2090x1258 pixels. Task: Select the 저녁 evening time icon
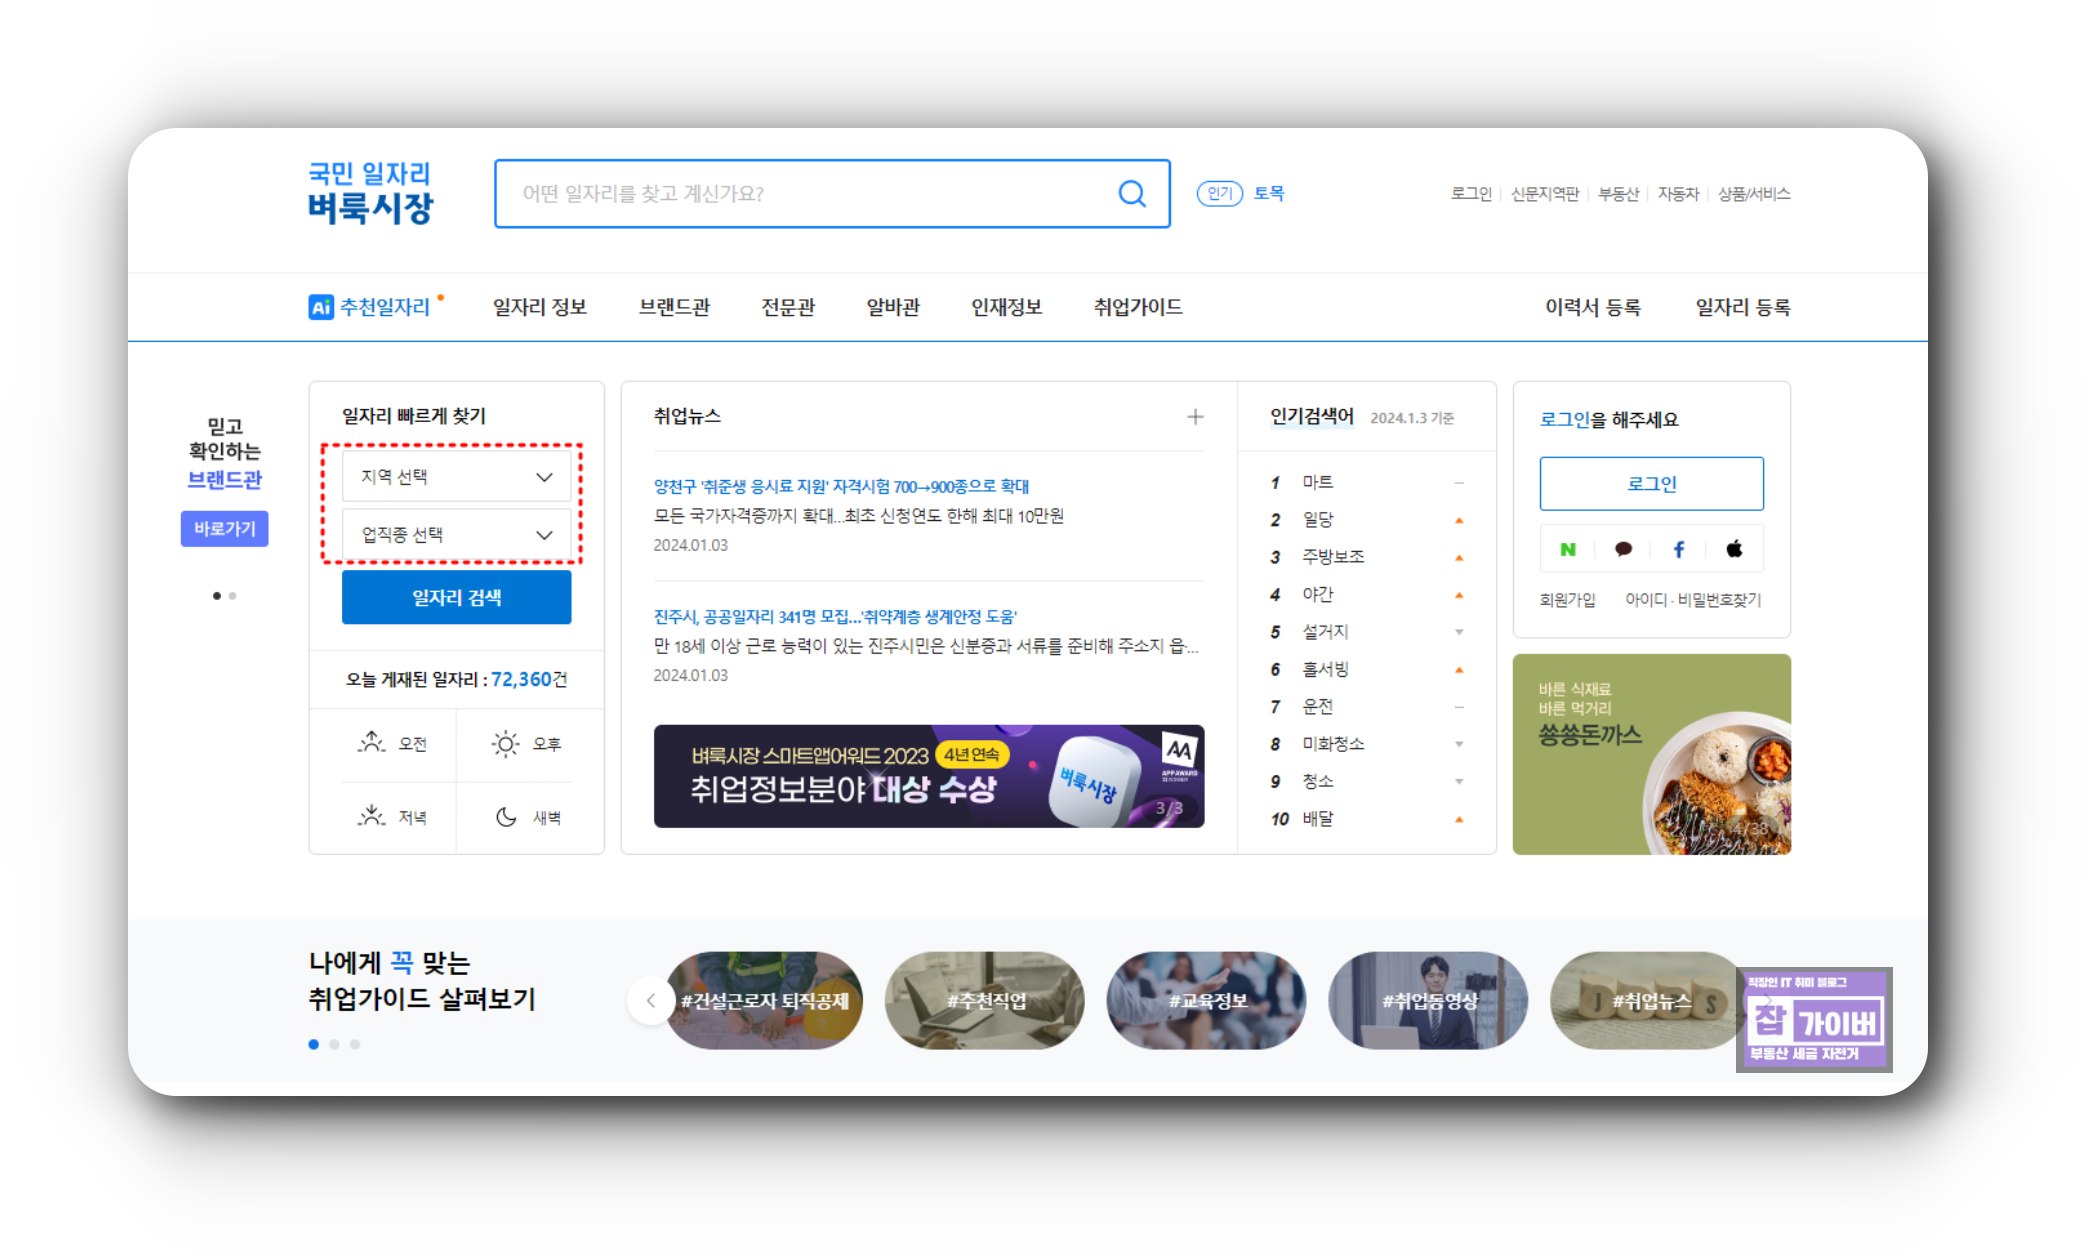click(x=372, y=817)
